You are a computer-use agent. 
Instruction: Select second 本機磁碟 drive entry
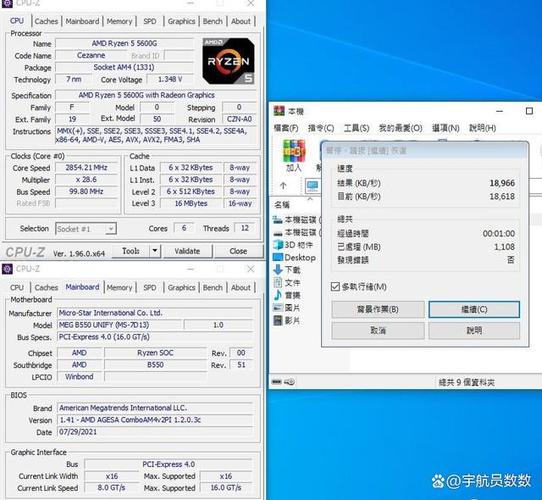(x=297, y=233)
